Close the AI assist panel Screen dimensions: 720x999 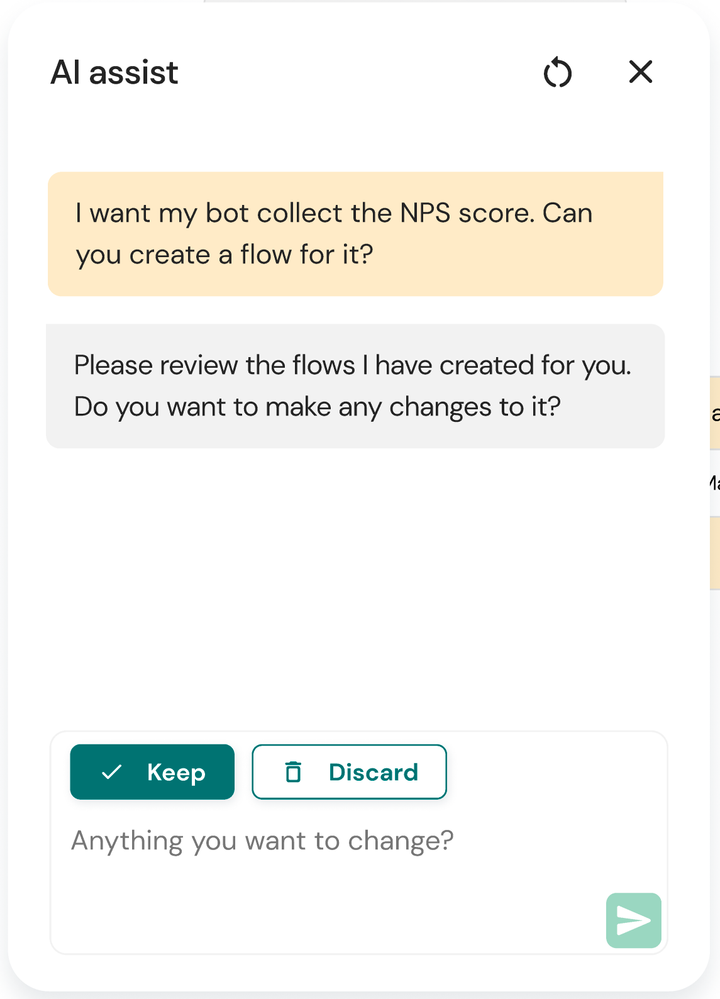tap(640, 72)
